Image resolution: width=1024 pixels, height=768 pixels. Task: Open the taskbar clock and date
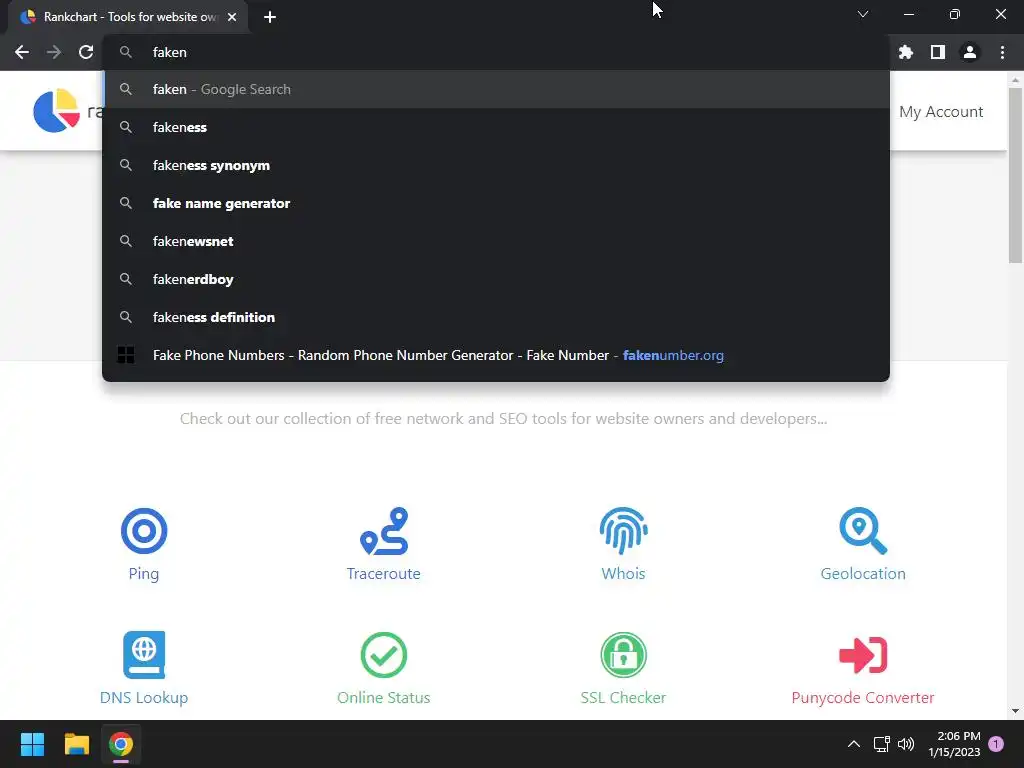pos(954,744)
